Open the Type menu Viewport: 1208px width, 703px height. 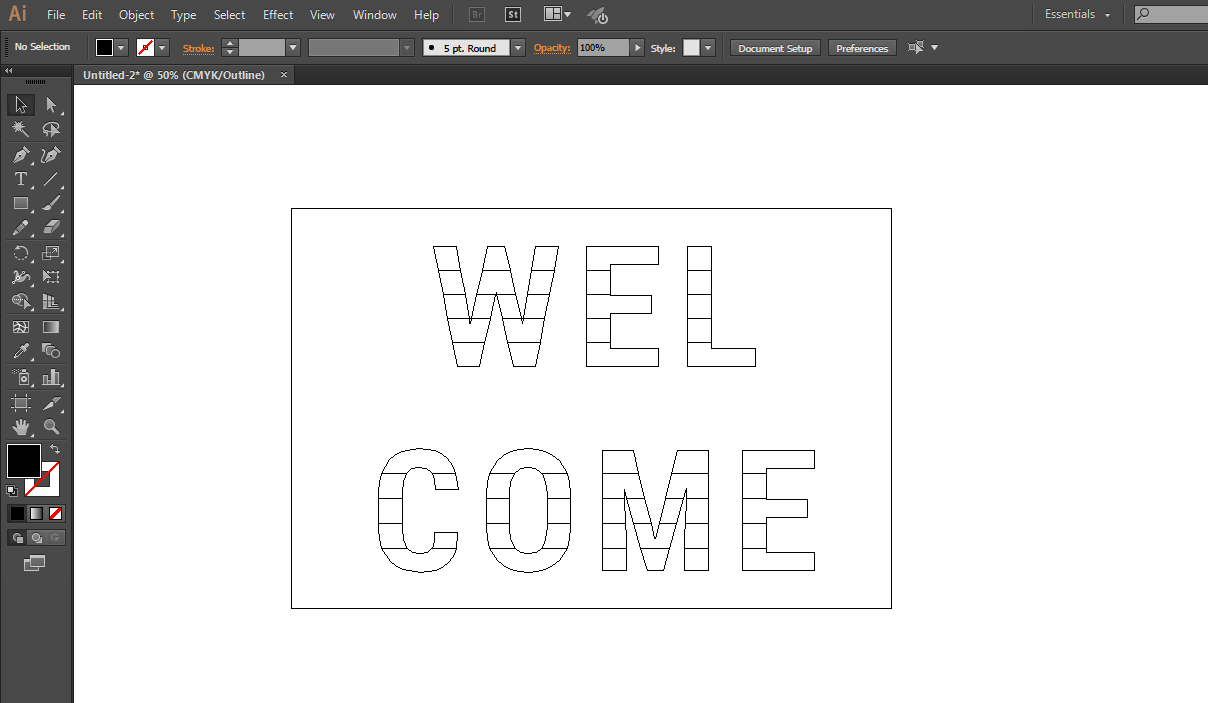[x=183, y=15]
